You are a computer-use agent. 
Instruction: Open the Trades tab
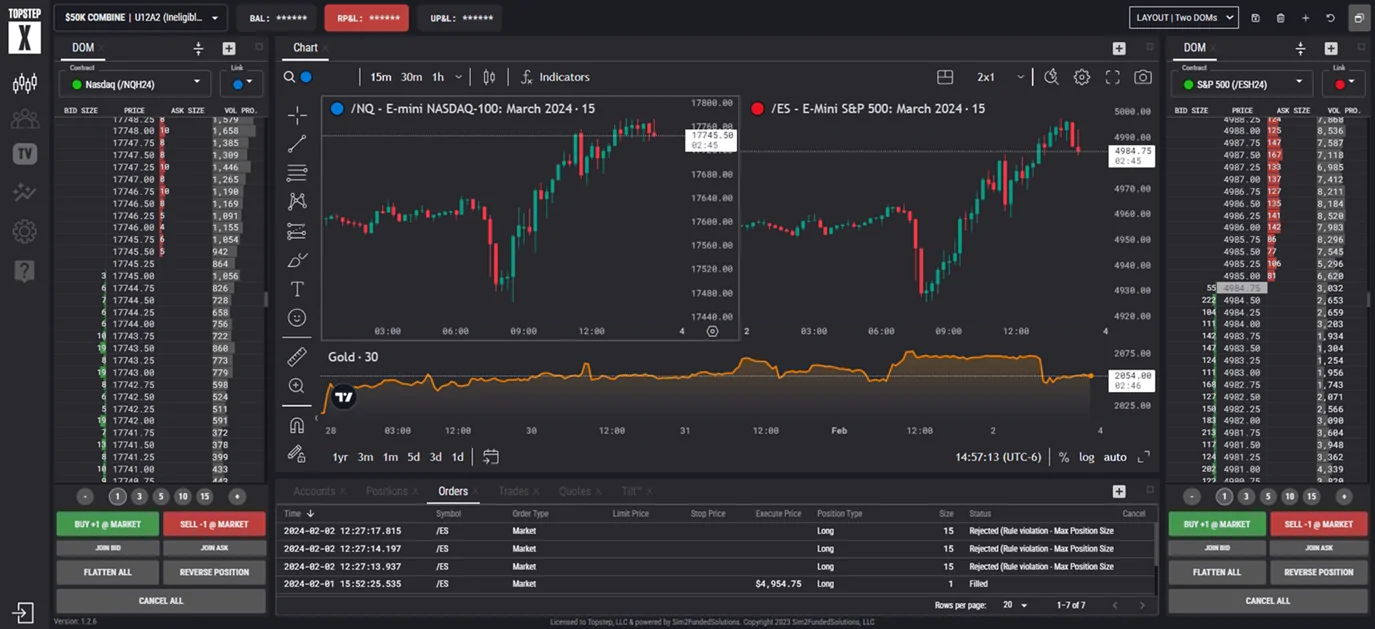(513, 491)
